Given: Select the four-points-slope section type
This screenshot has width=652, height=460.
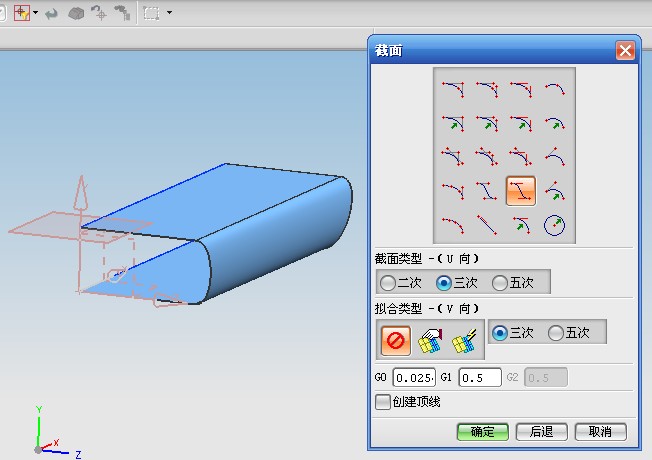Looking at the screenshot, I should tap(453, 191).
